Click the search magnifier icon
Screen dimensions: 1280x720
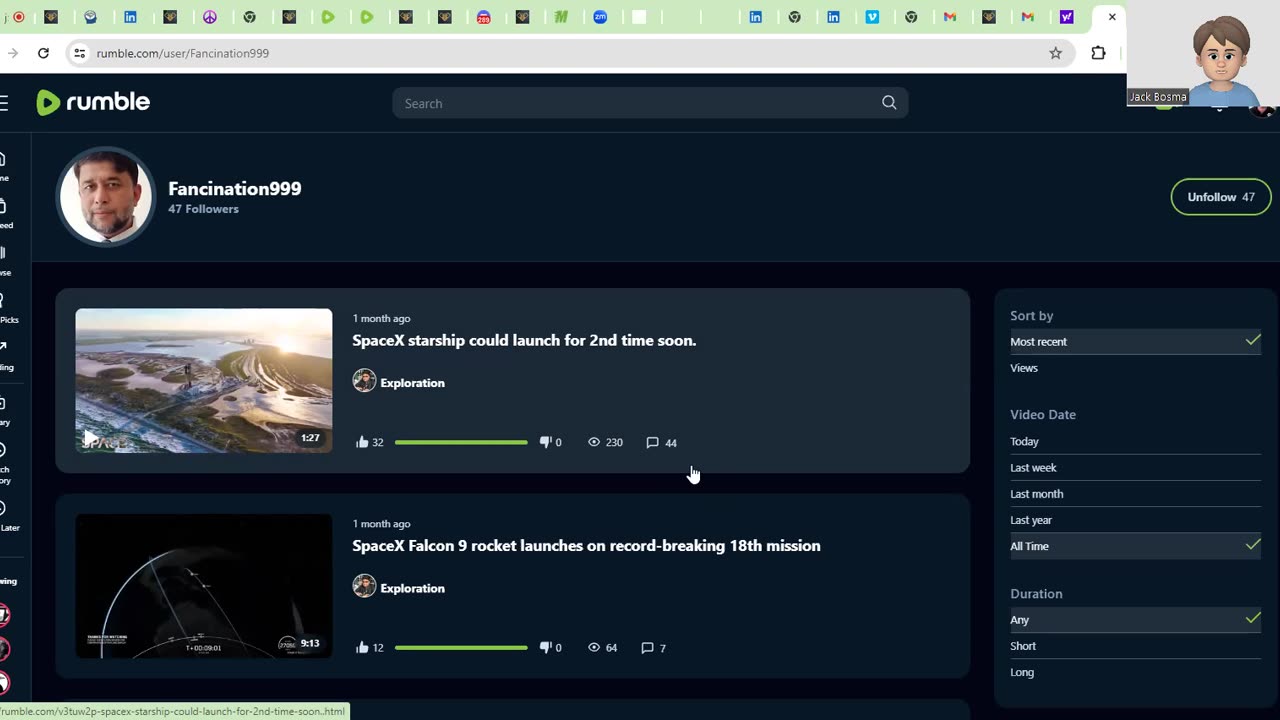pyautogui.click(x=889, y=103)
